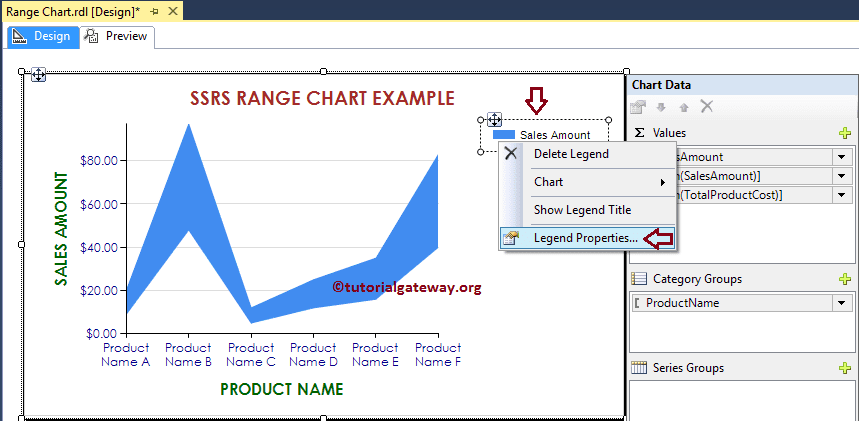Expand the SalesAmount series dropdown

tap(841, 157)
